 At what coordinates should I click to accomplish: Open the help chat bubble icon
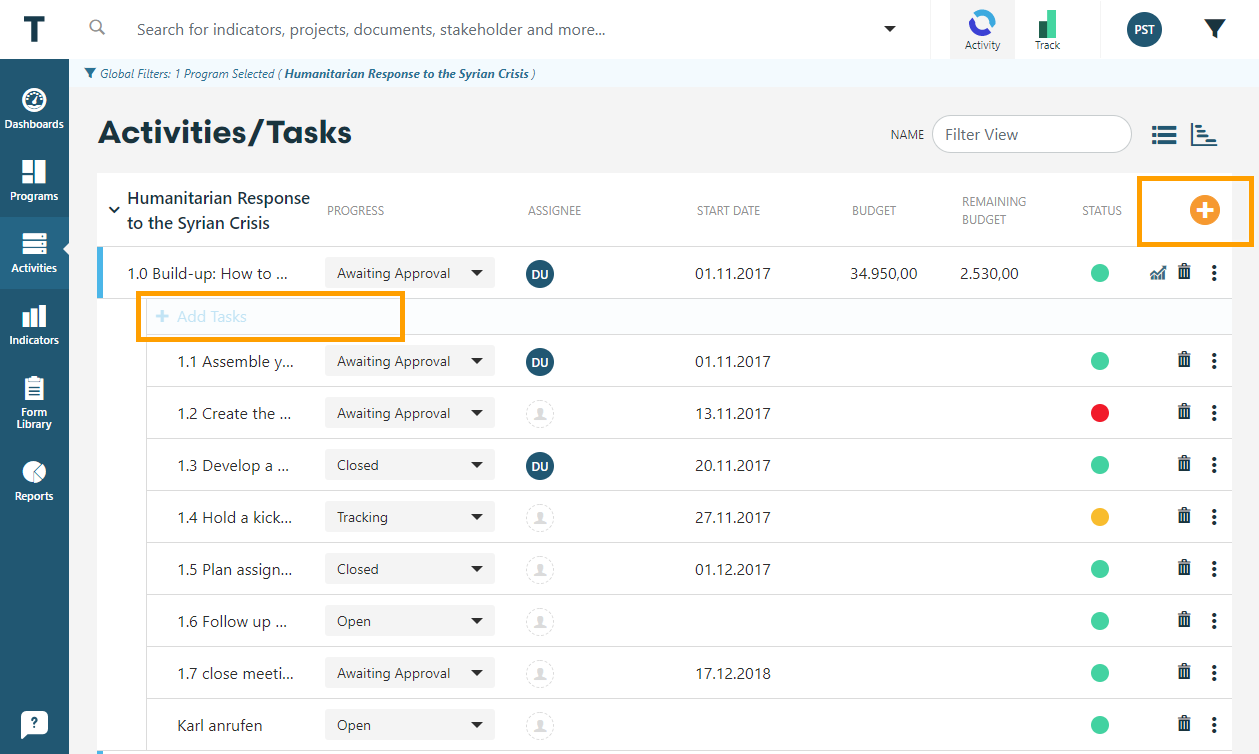[x=34, y=724]
